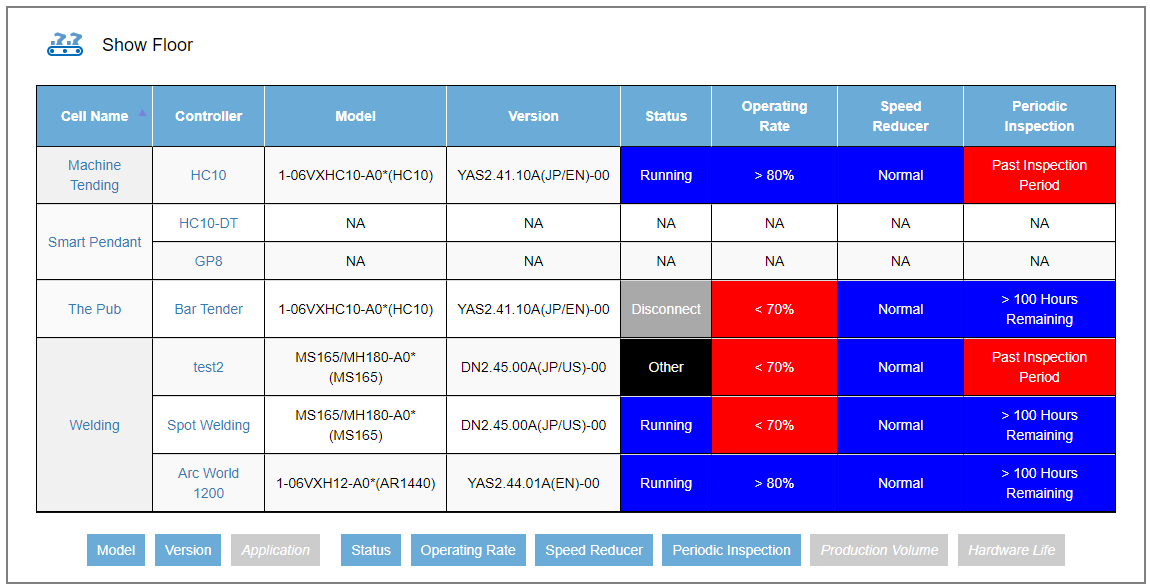Enable the Production Volume column
The image size is (1150, 588).
(x=879, y=550)
